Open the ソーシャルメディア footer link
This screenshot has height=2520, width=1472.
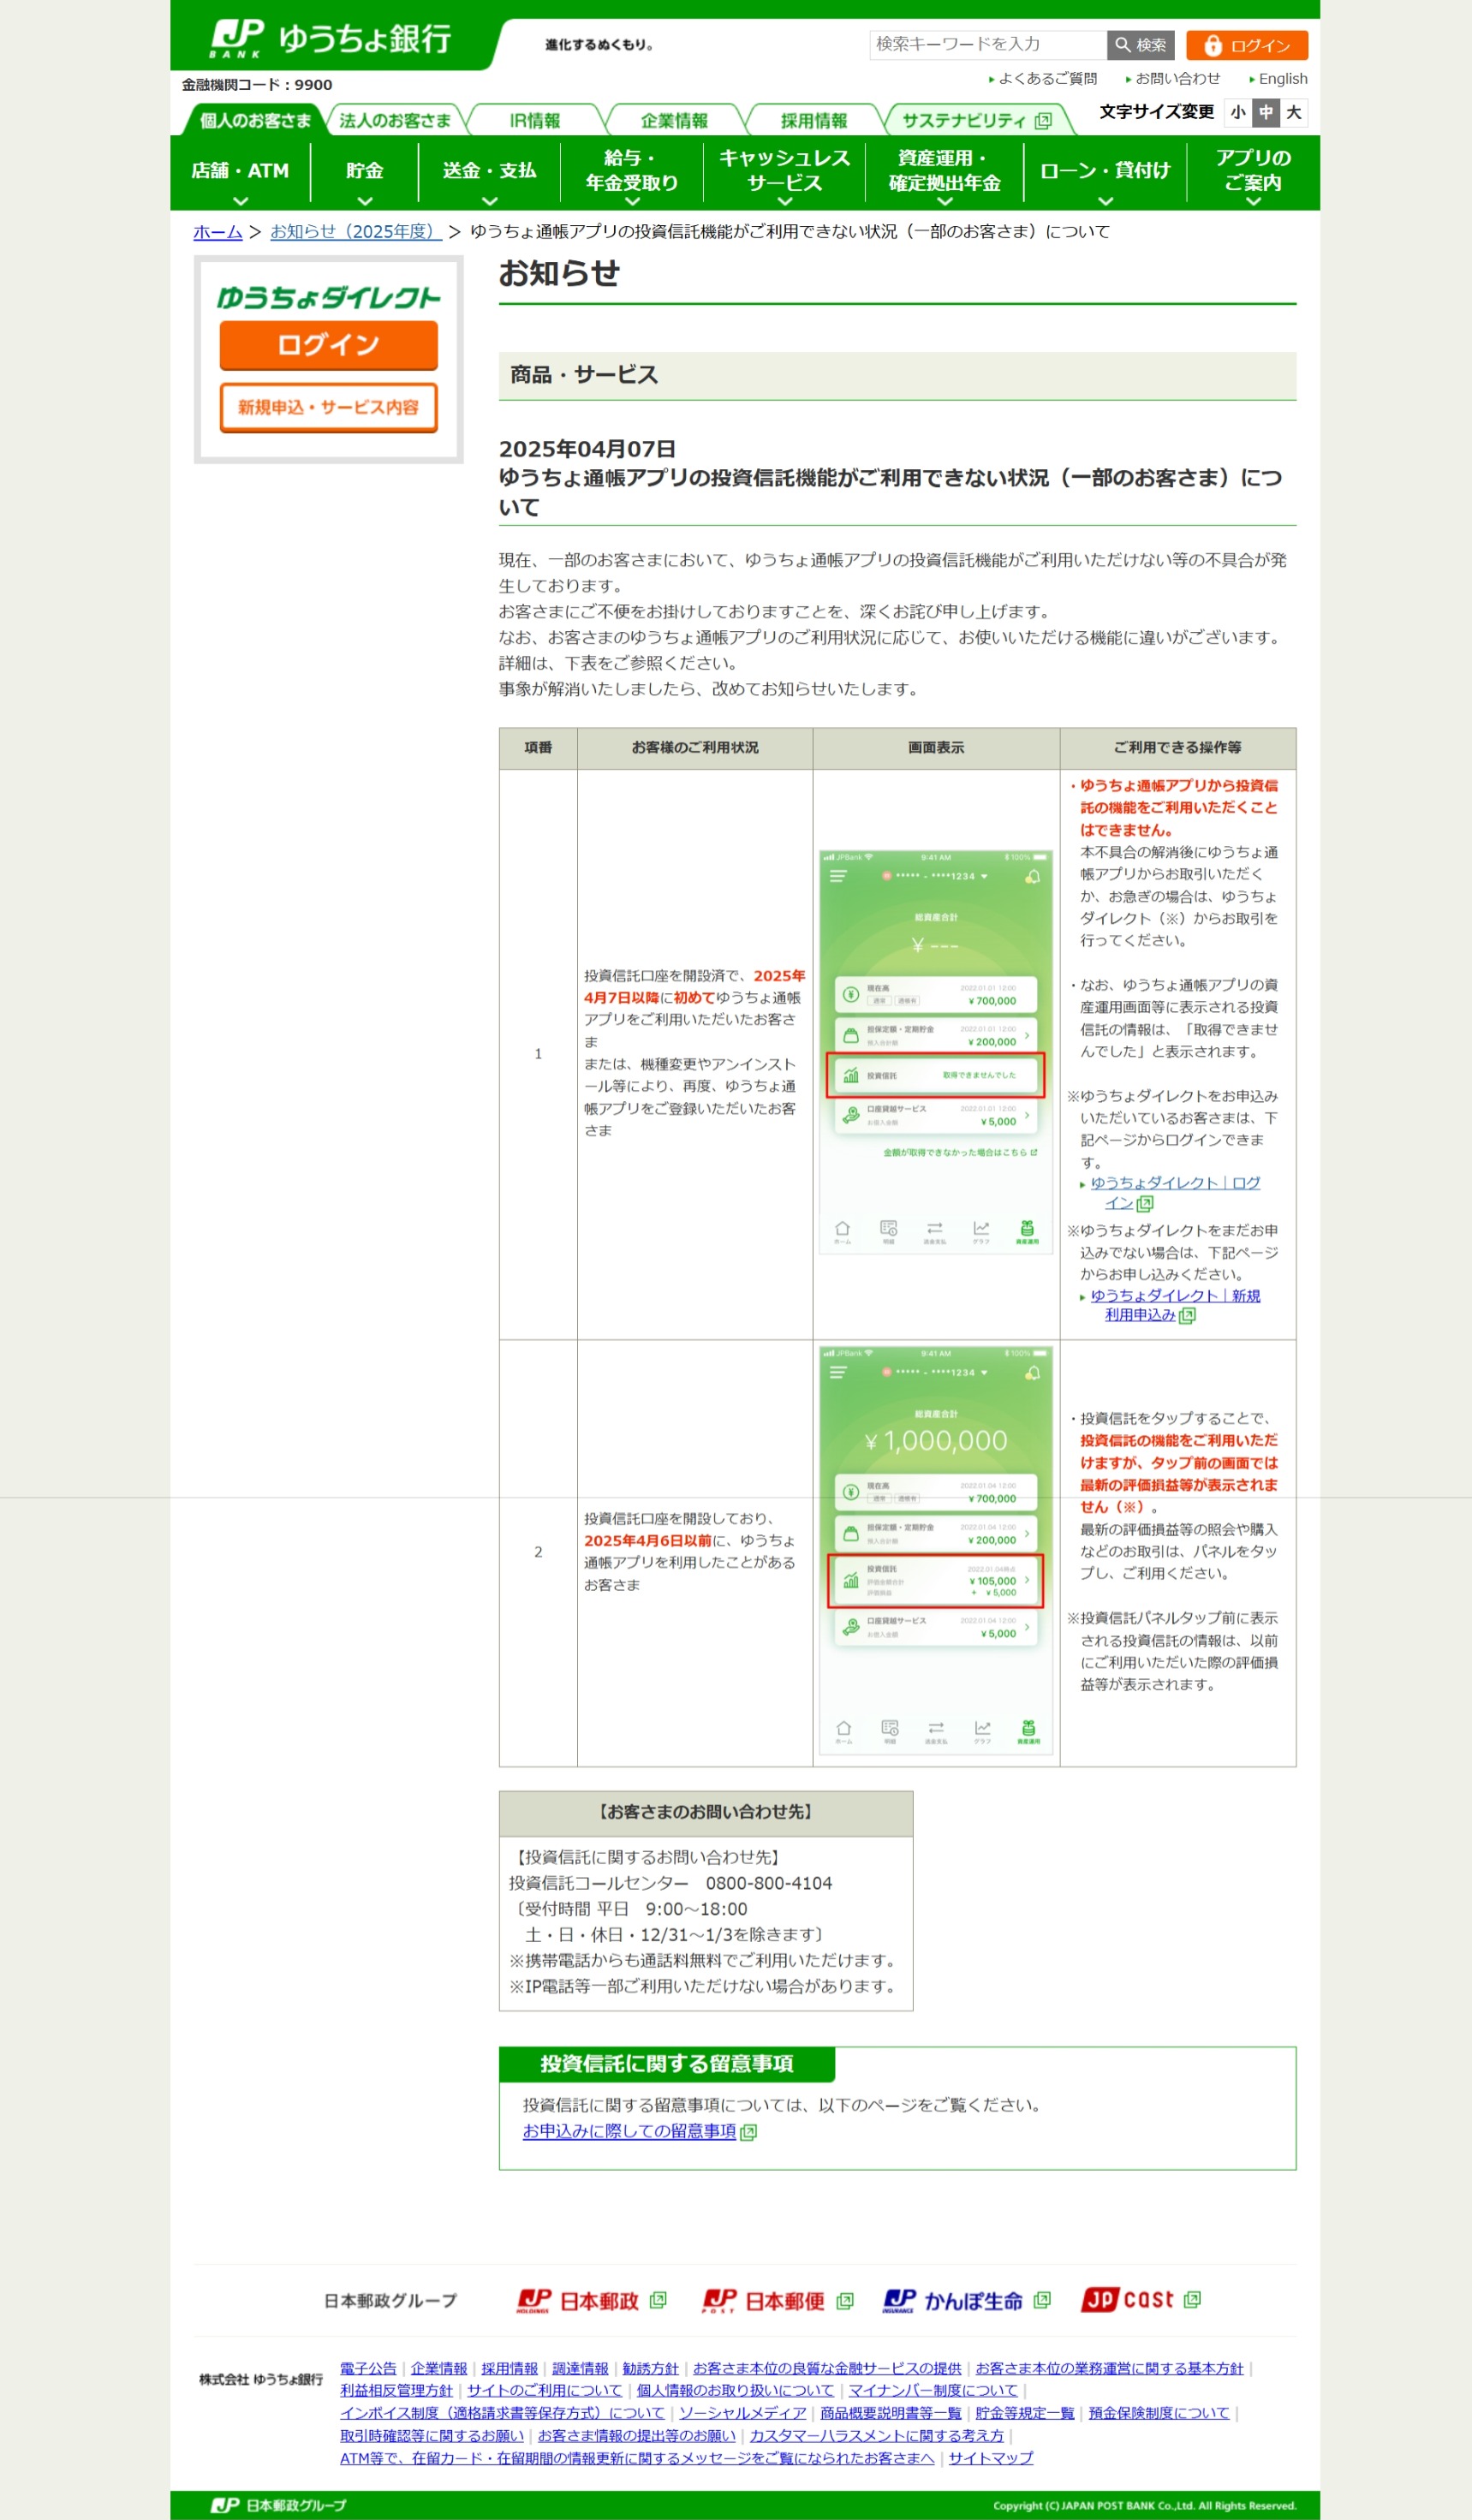pyautogui.click(x=743, y=2413)
